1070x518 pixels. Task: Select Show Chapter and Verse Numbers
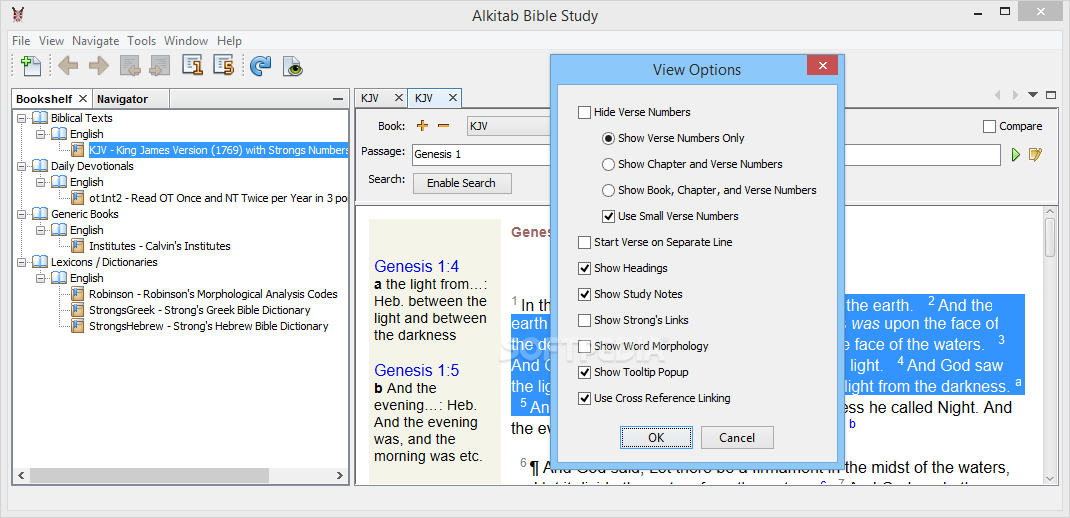[x=608, y=164]
